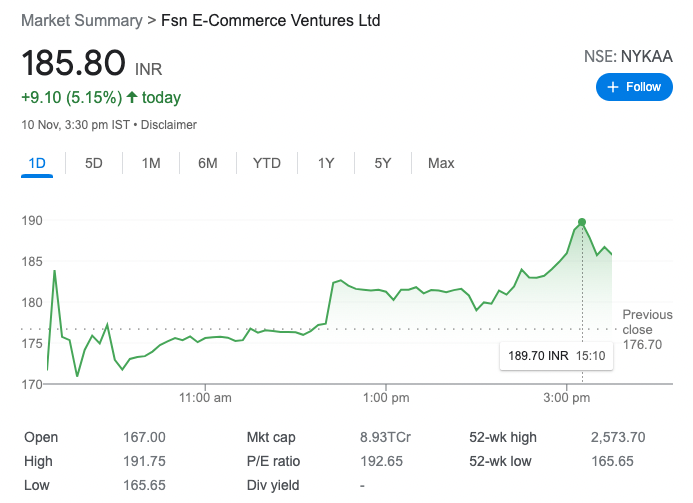Open the Market Summary link
Screen dimensions: 693x503
[82, 21]
